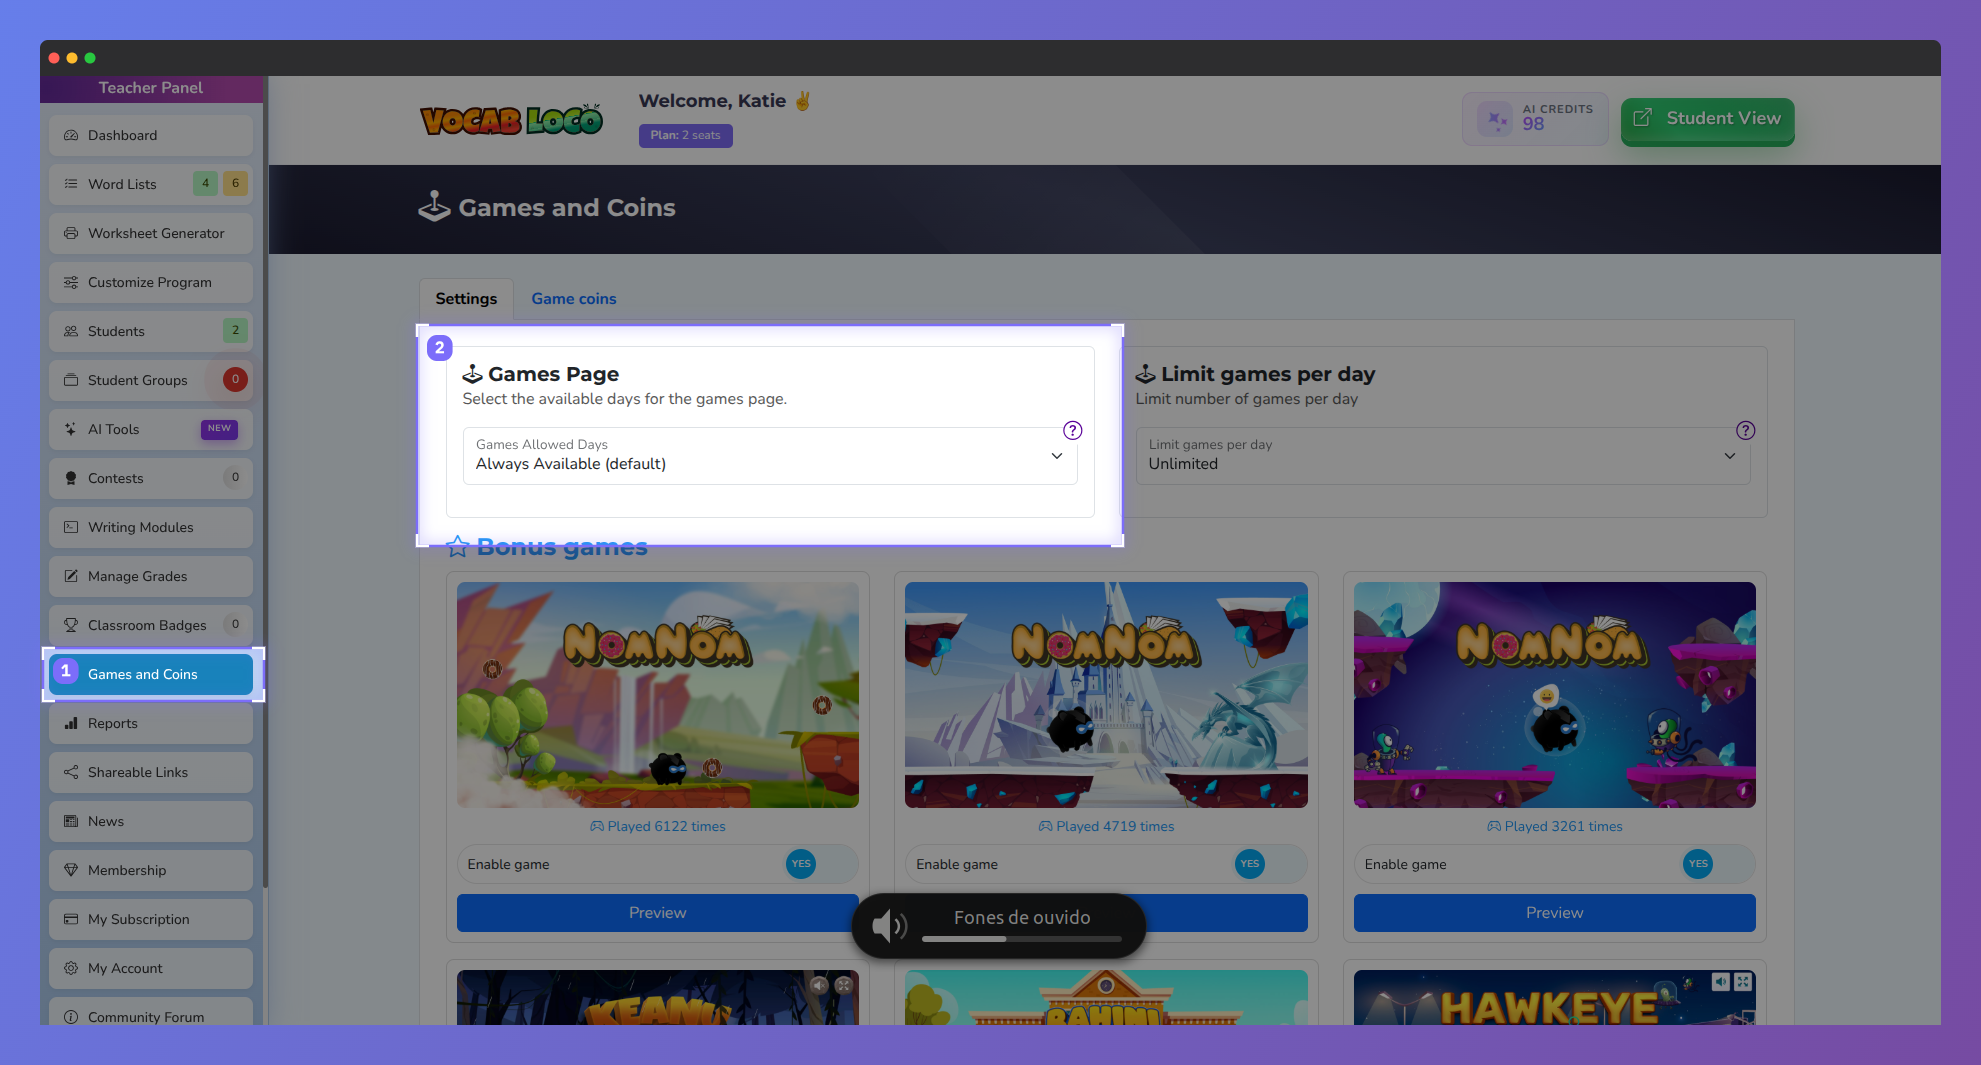Click Preview under the 3261 times game
Image resolution: width=1981 pixels, height=1065 pixels.
click(1554, 913)
